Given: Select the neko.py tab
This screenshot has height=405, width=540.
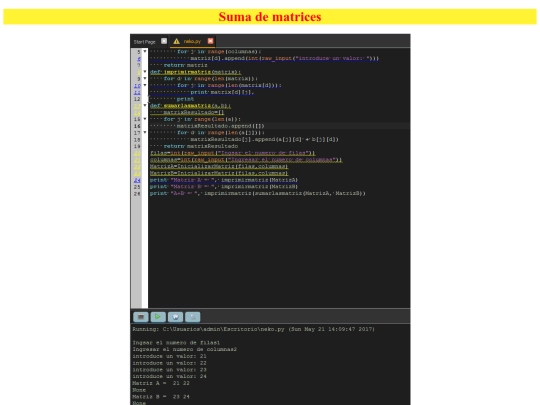Looking at the screenshot, I should [x=192, y=41].
